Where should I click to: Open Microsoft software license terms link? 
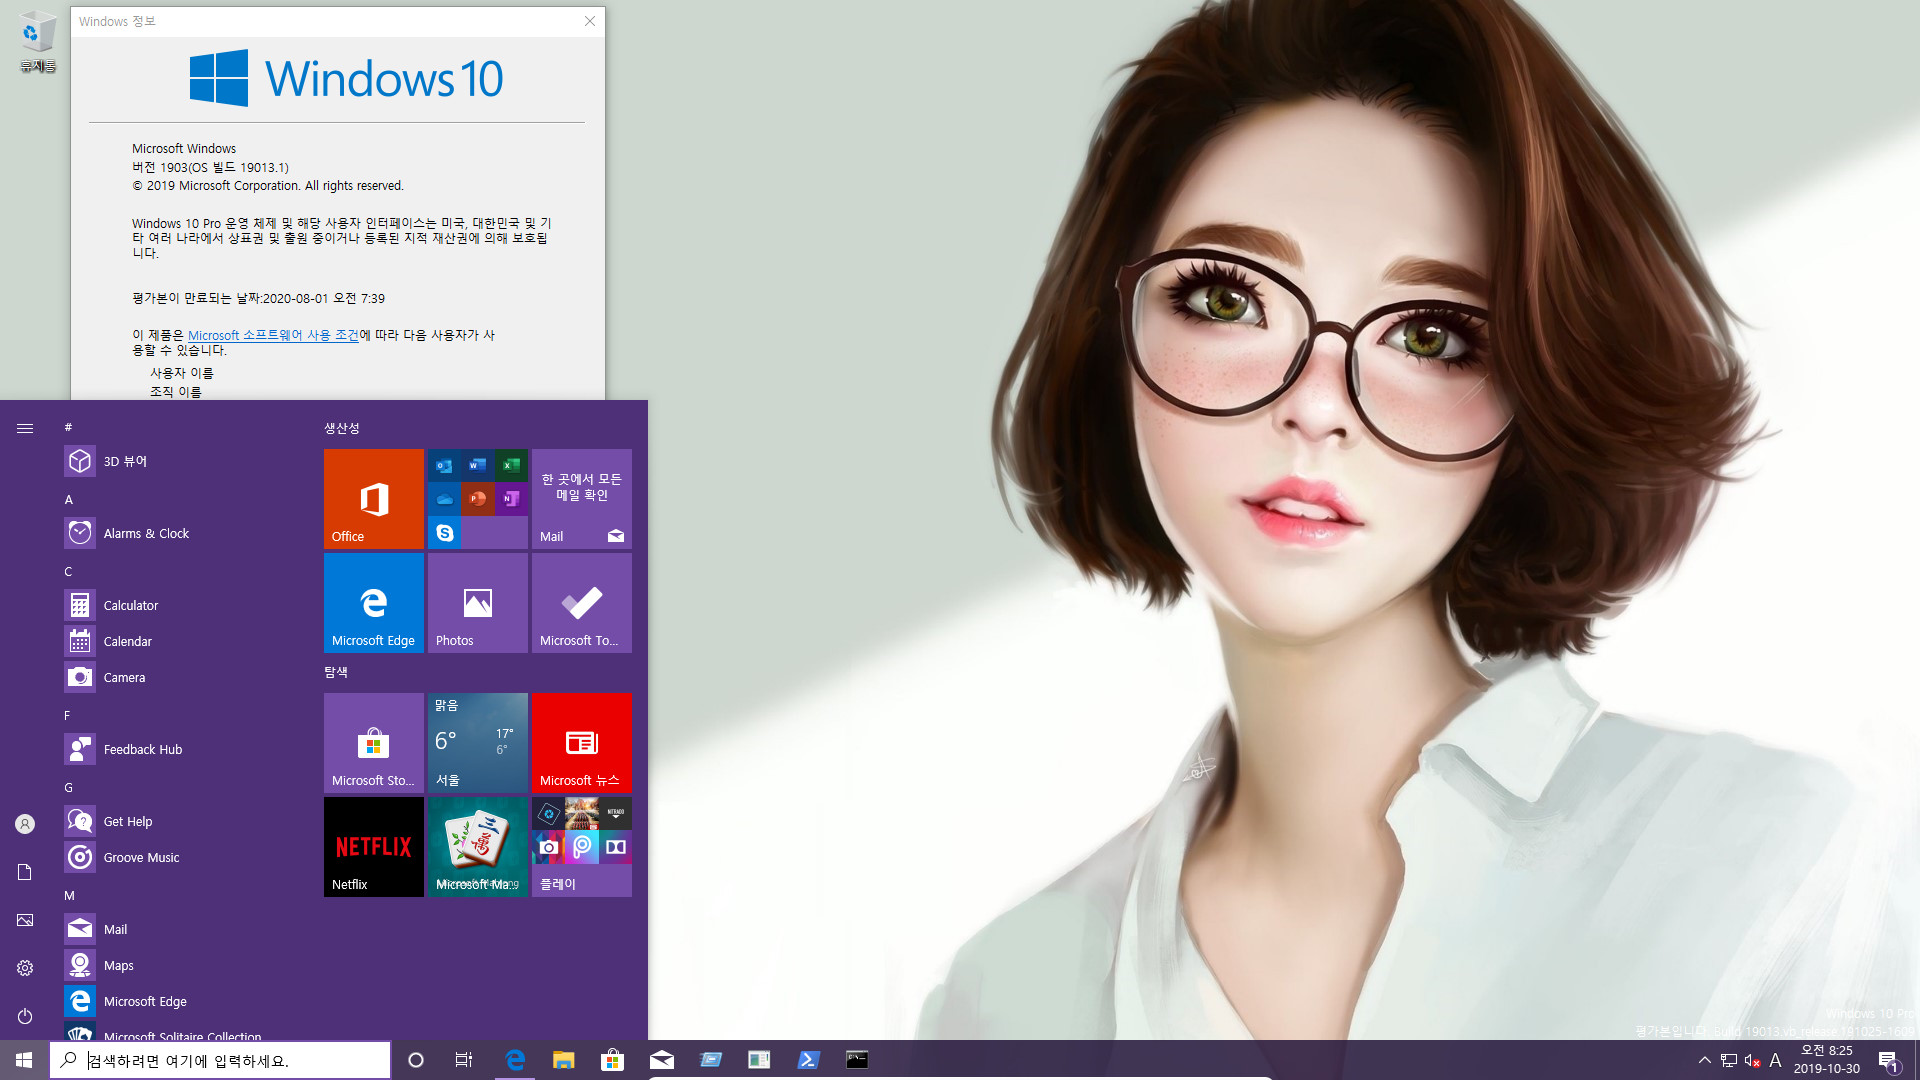tap(273, 335)
